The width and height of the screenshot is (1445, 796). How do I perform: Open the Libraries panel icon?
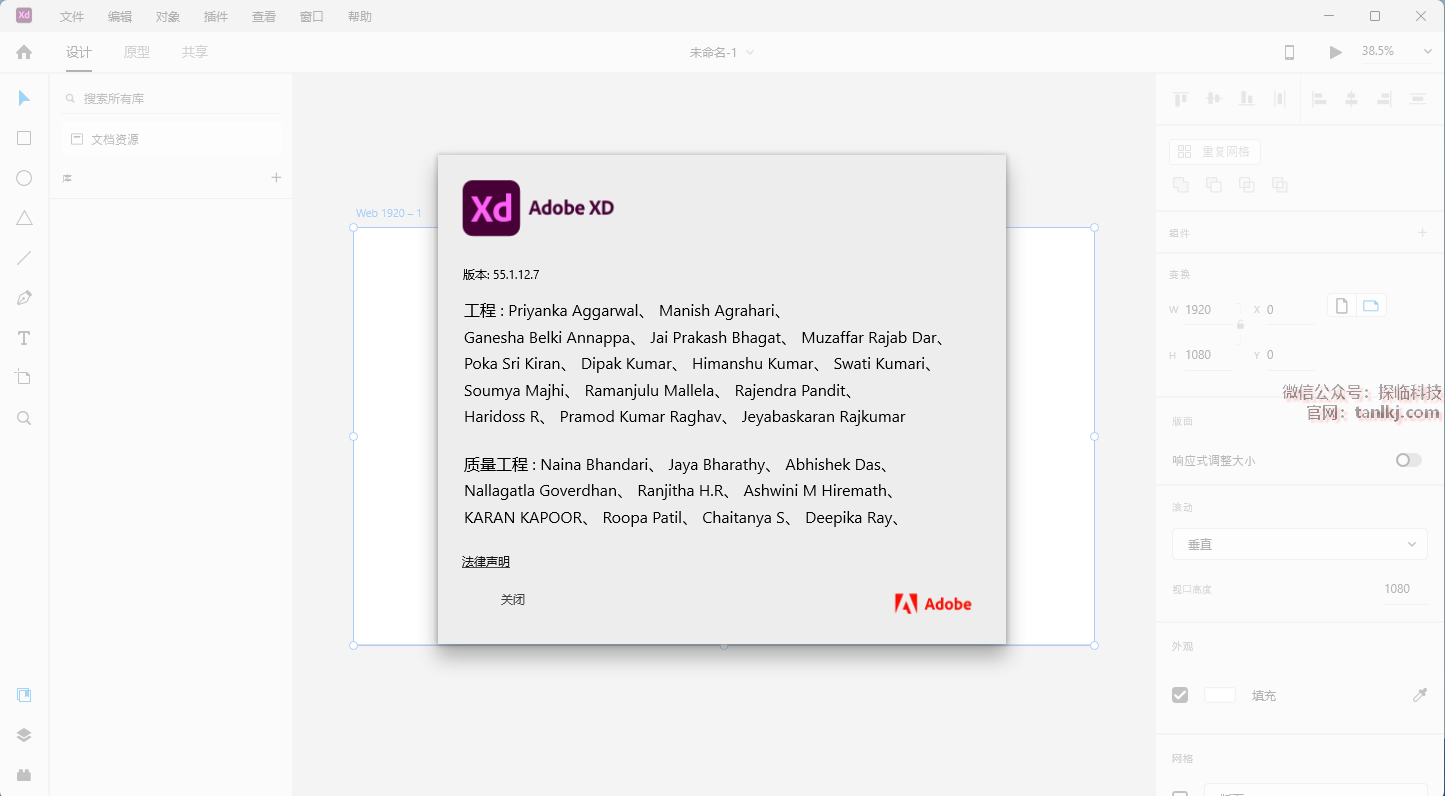[x=24, y=695]
